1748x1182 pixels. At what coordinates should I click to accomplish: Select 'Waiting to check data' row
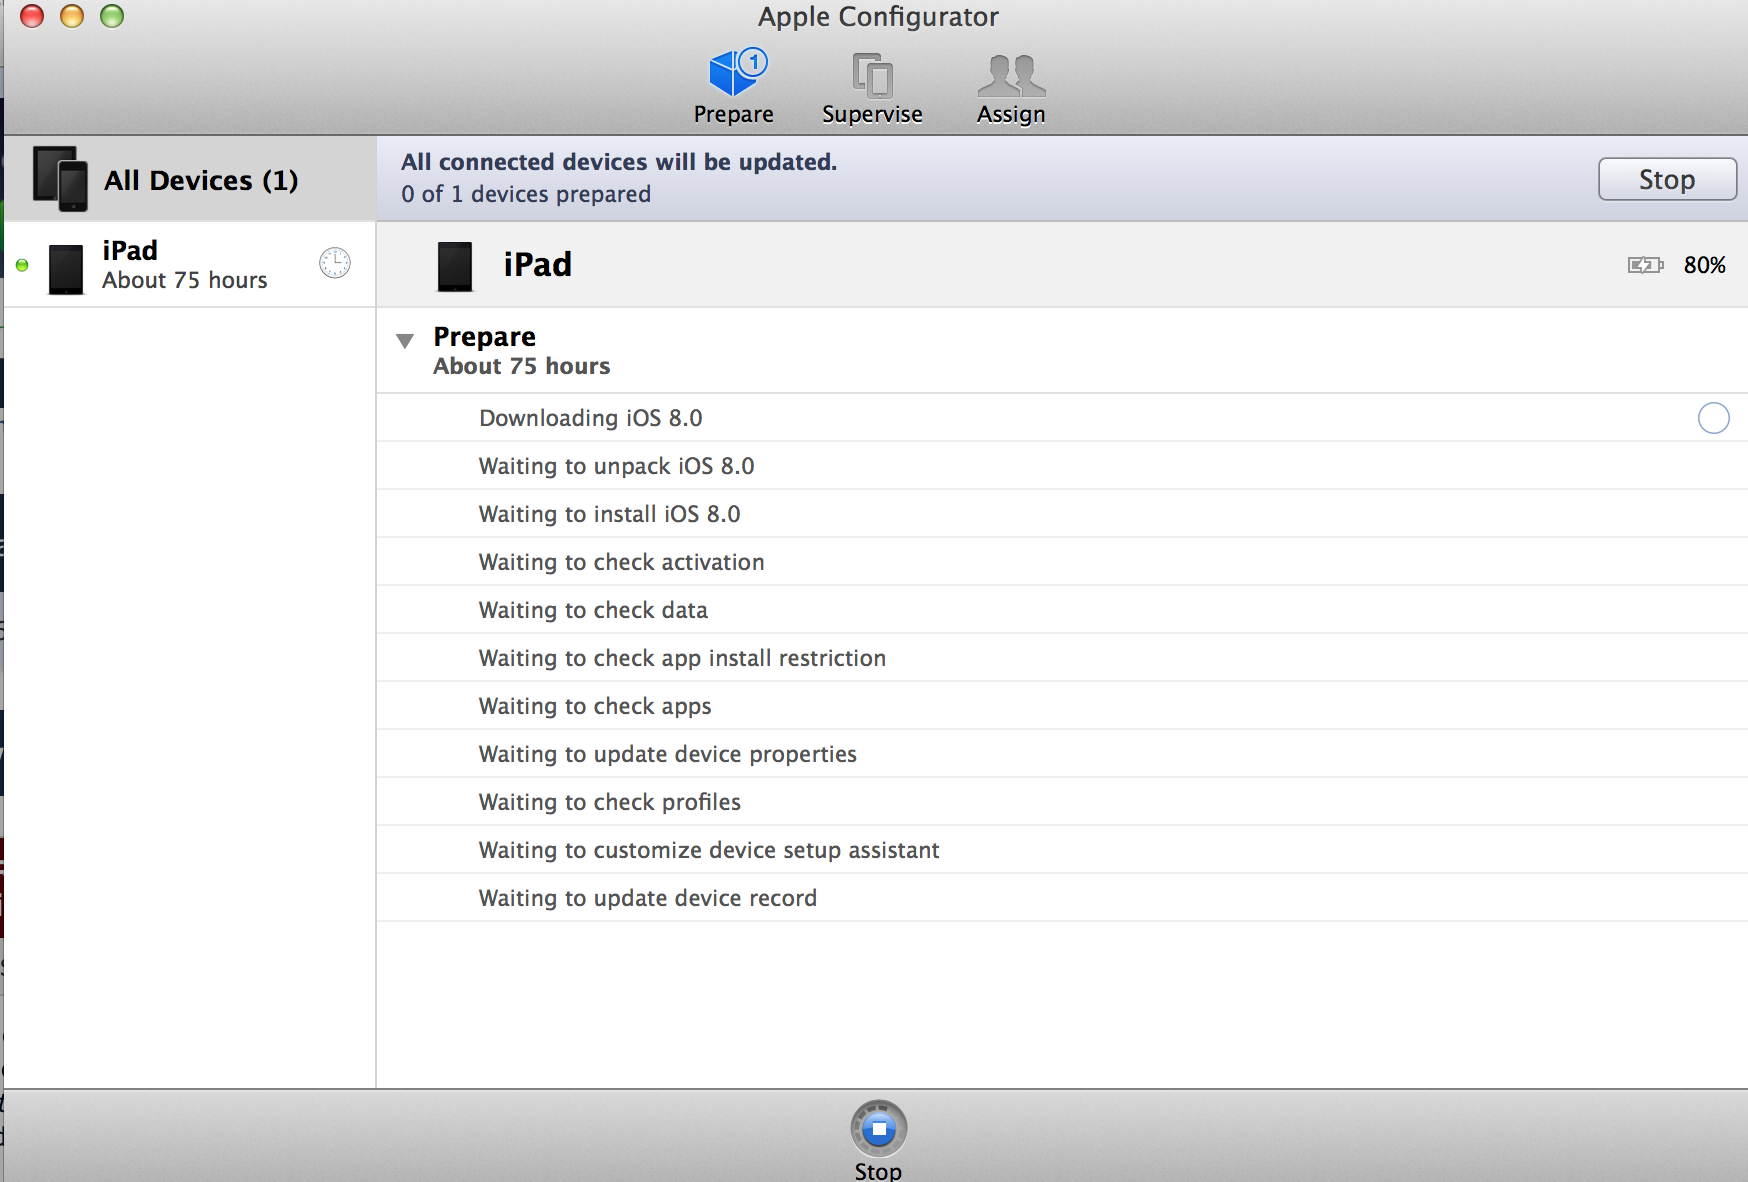[x=1062, y=610]
